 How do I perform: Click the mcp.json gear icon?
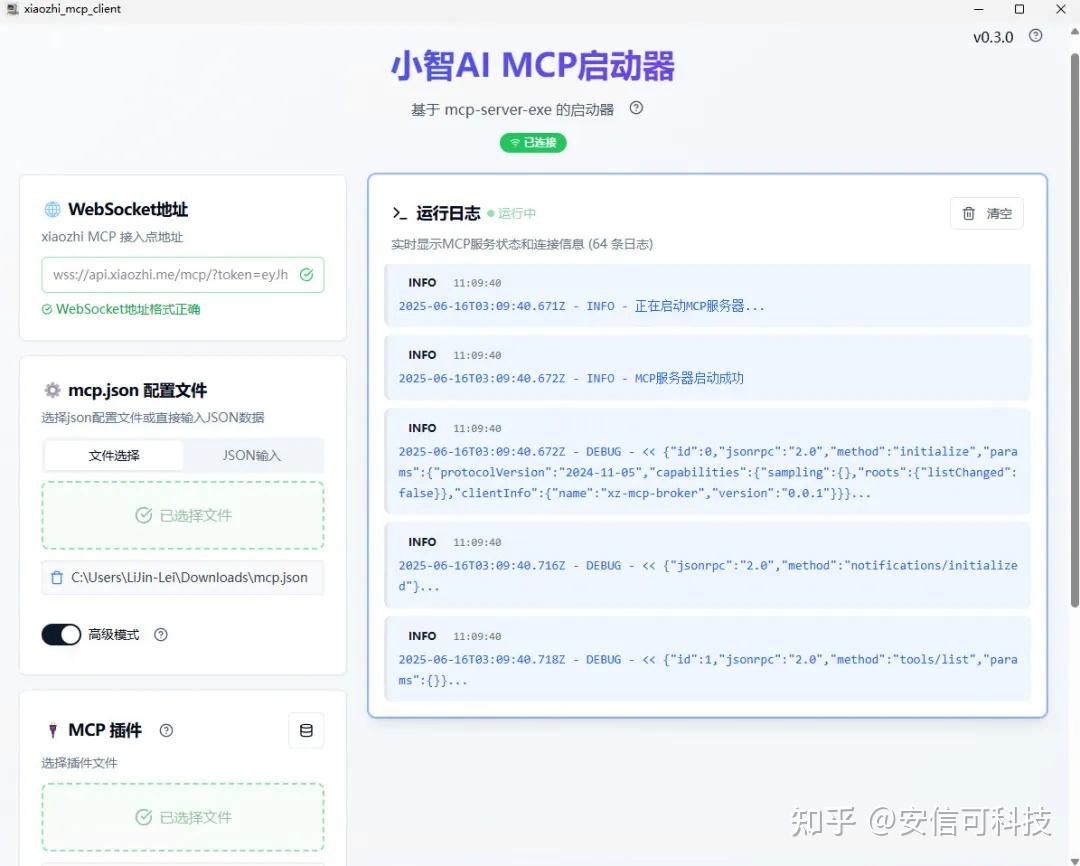point(52,391)
